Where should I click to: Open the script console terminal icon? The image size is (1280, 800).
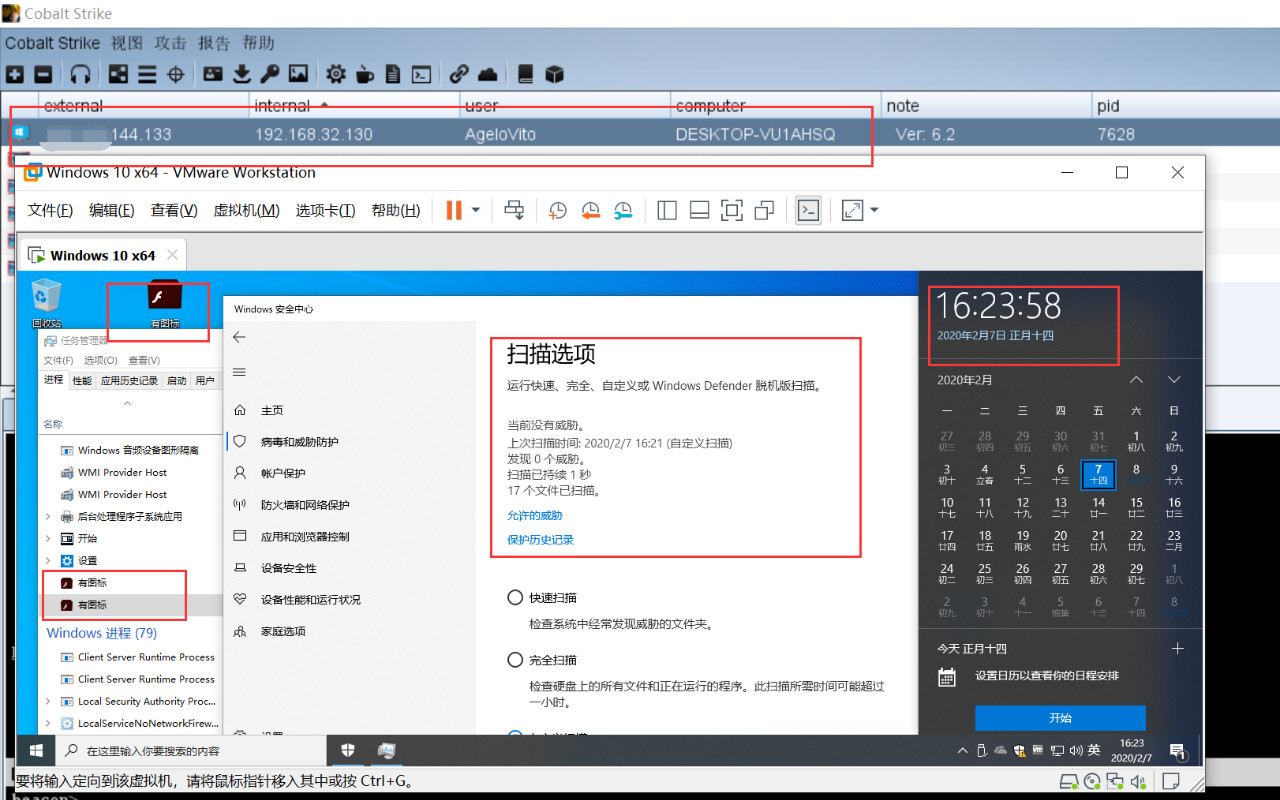[422, 74]
